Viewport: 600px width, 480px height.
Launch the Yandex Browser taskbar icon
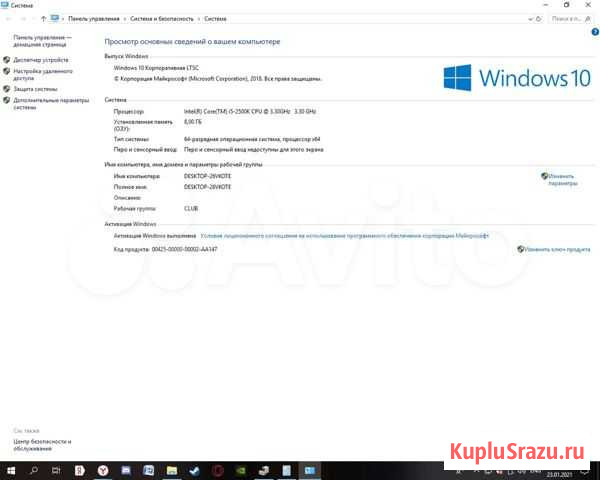click(103, 470)
